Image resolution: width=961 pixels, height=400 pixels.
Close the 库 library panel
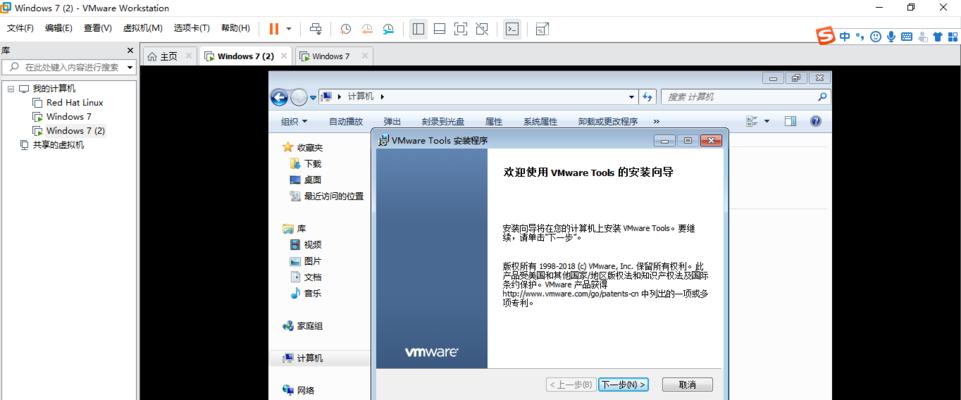coord(130,50)
